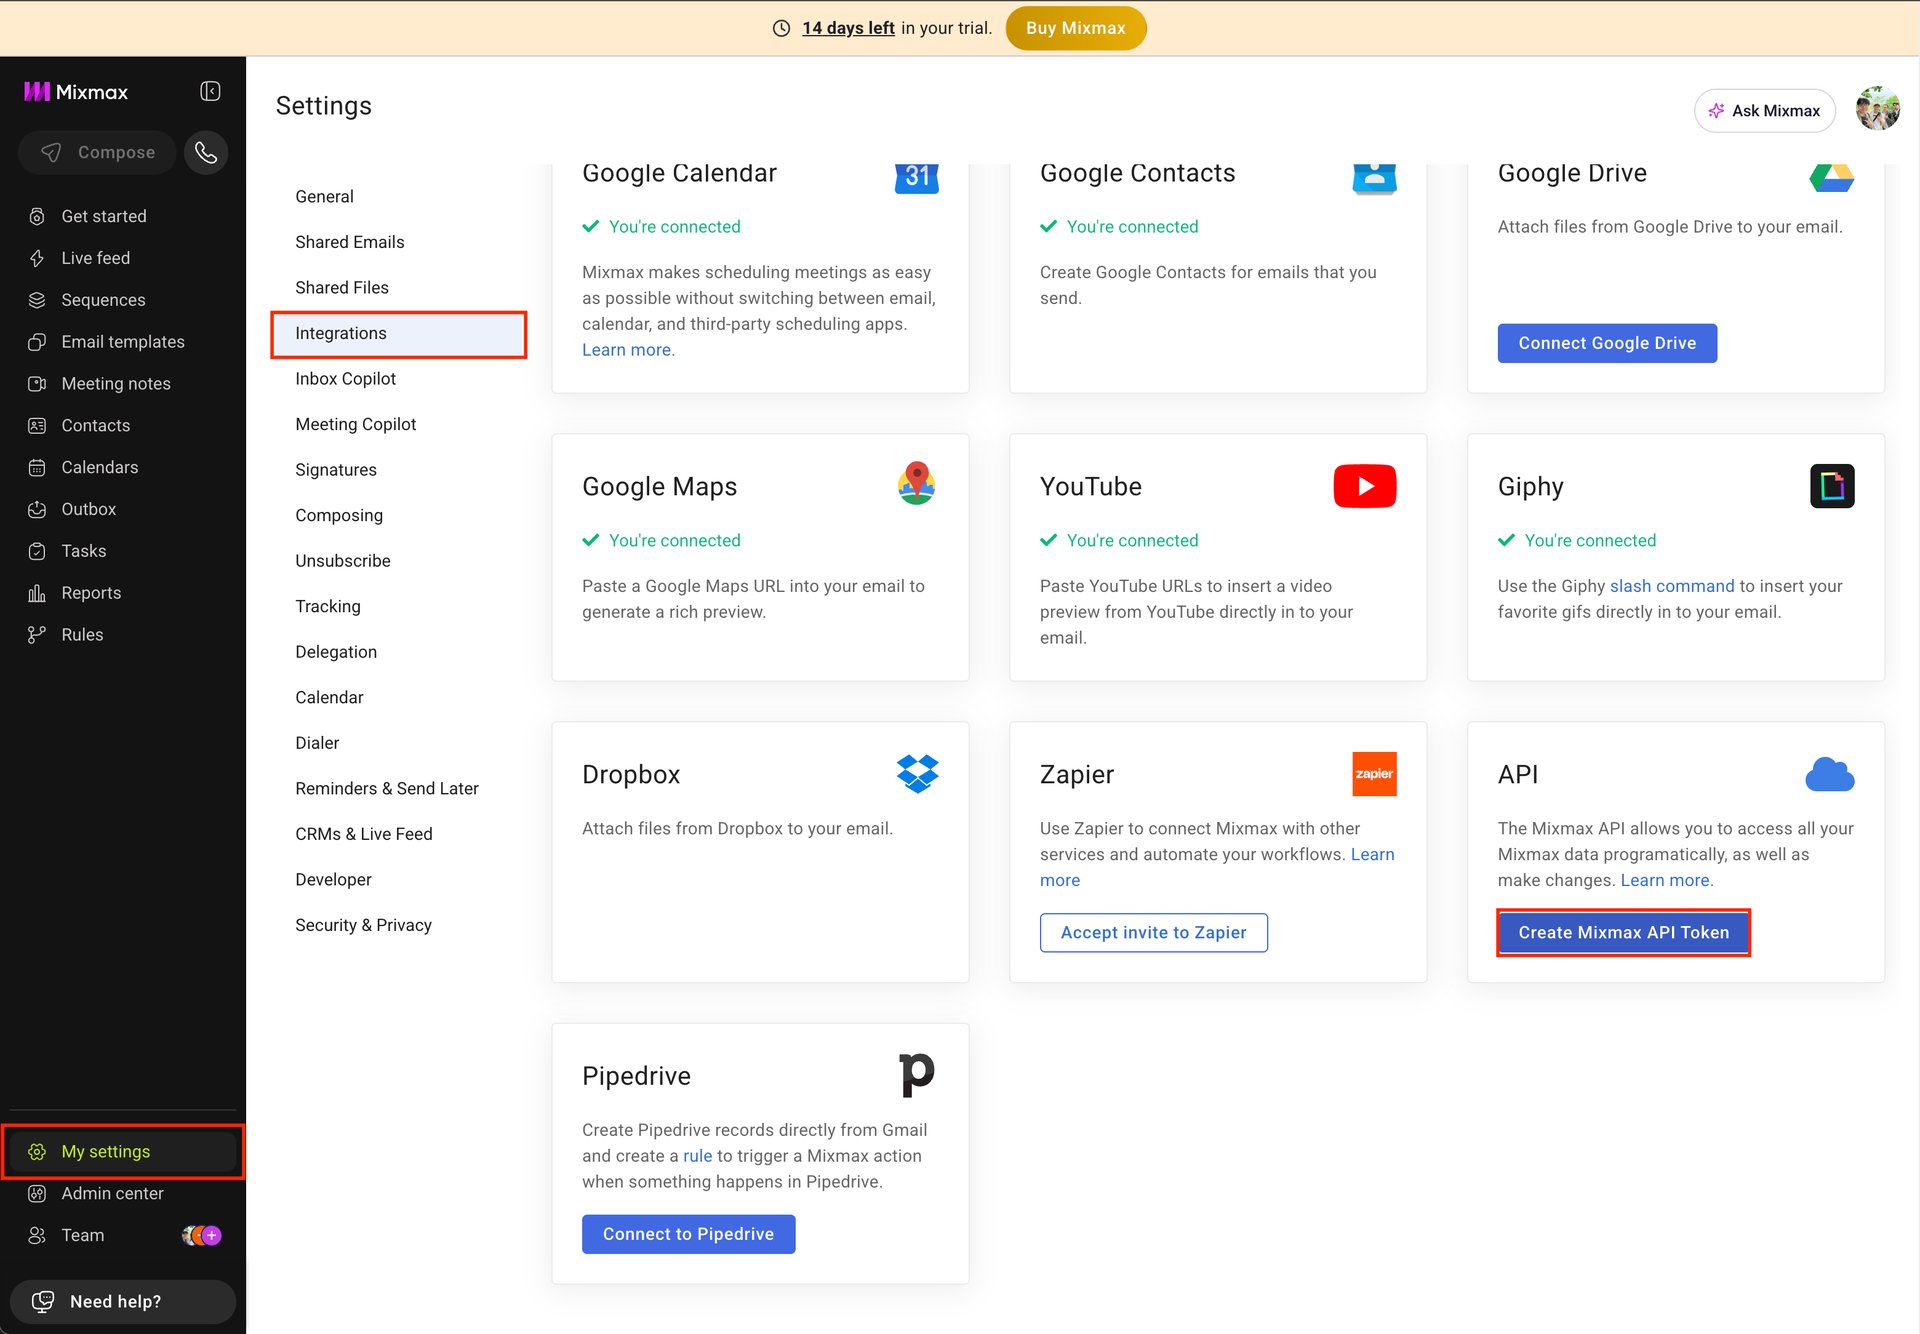Click the Compose button
The width and height of the screenshot is (1920, 1334).
(97, 152)
